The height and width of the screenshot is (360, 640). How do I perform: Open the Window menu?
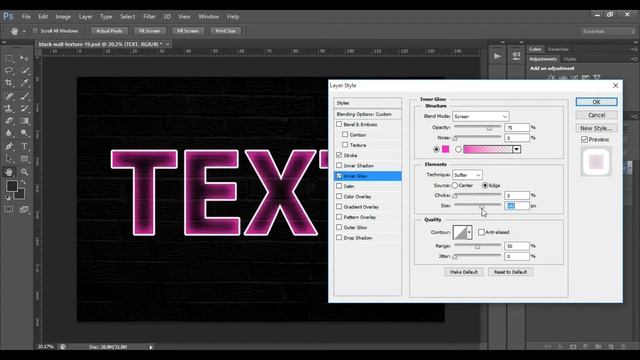[x=209, y=17]
